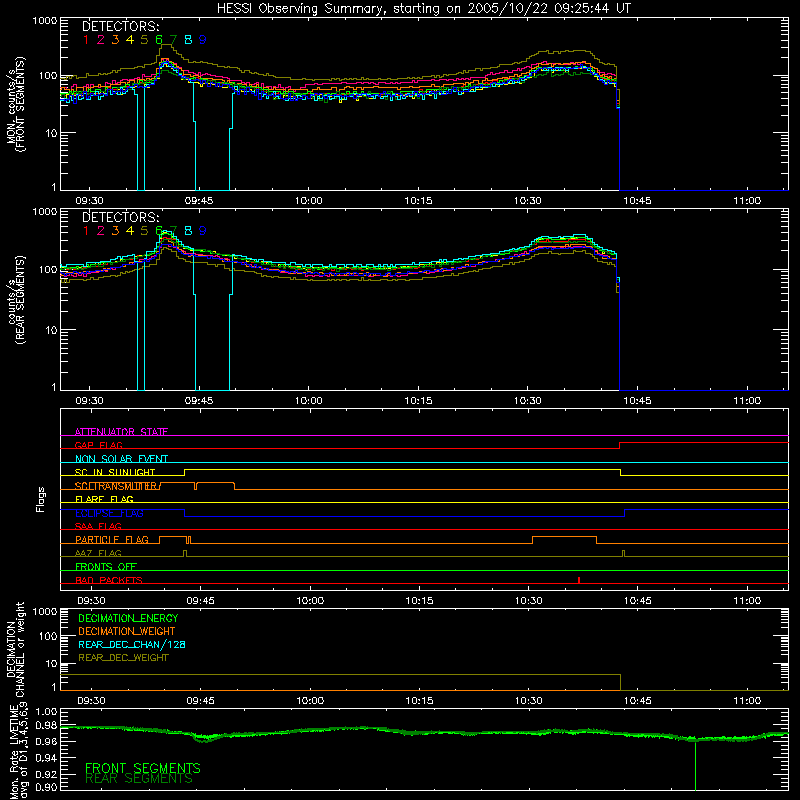The width and height of the screenshot is (800, 800).
Task: Click the DETECTORS: legend heading in rear segments plot
Action: pos(121,217)
